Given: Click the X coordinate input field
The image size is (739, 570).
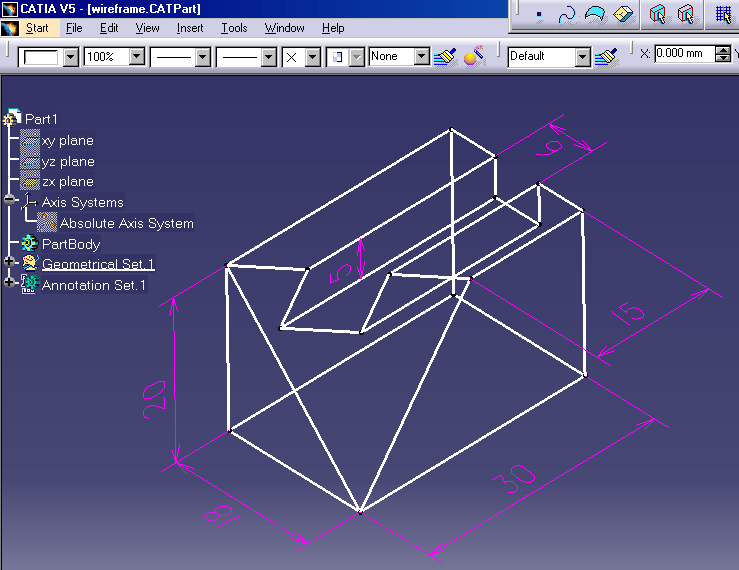Looking at the screenshot, I should [x=685, y=53].
